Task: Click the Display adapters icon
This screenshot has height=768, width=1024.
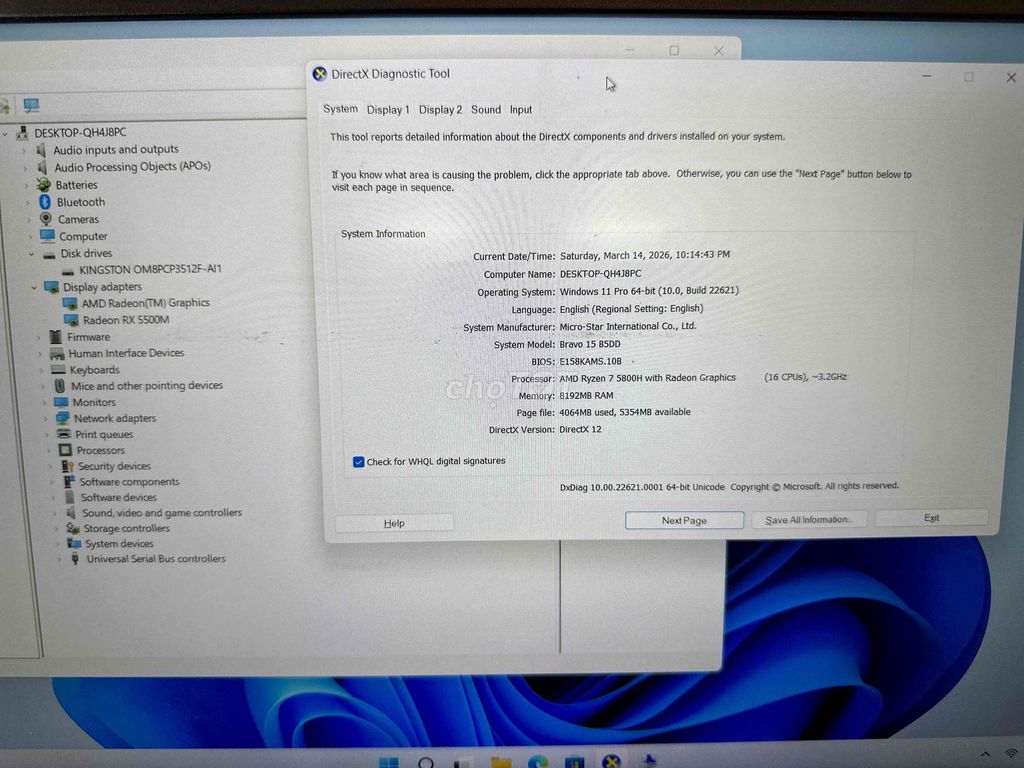Action: click(x=52, y=287)
